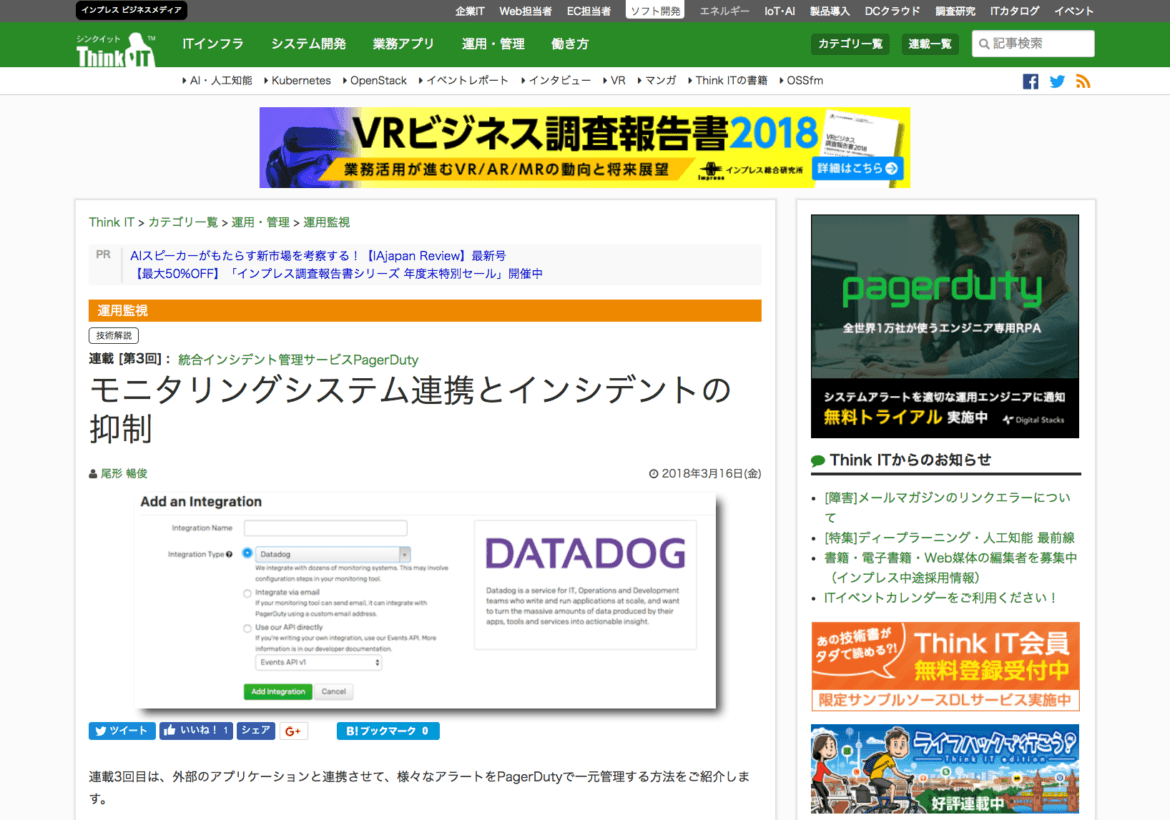Select the EC担当者 top tab
Screen dimensions: 1170x820
588,11
